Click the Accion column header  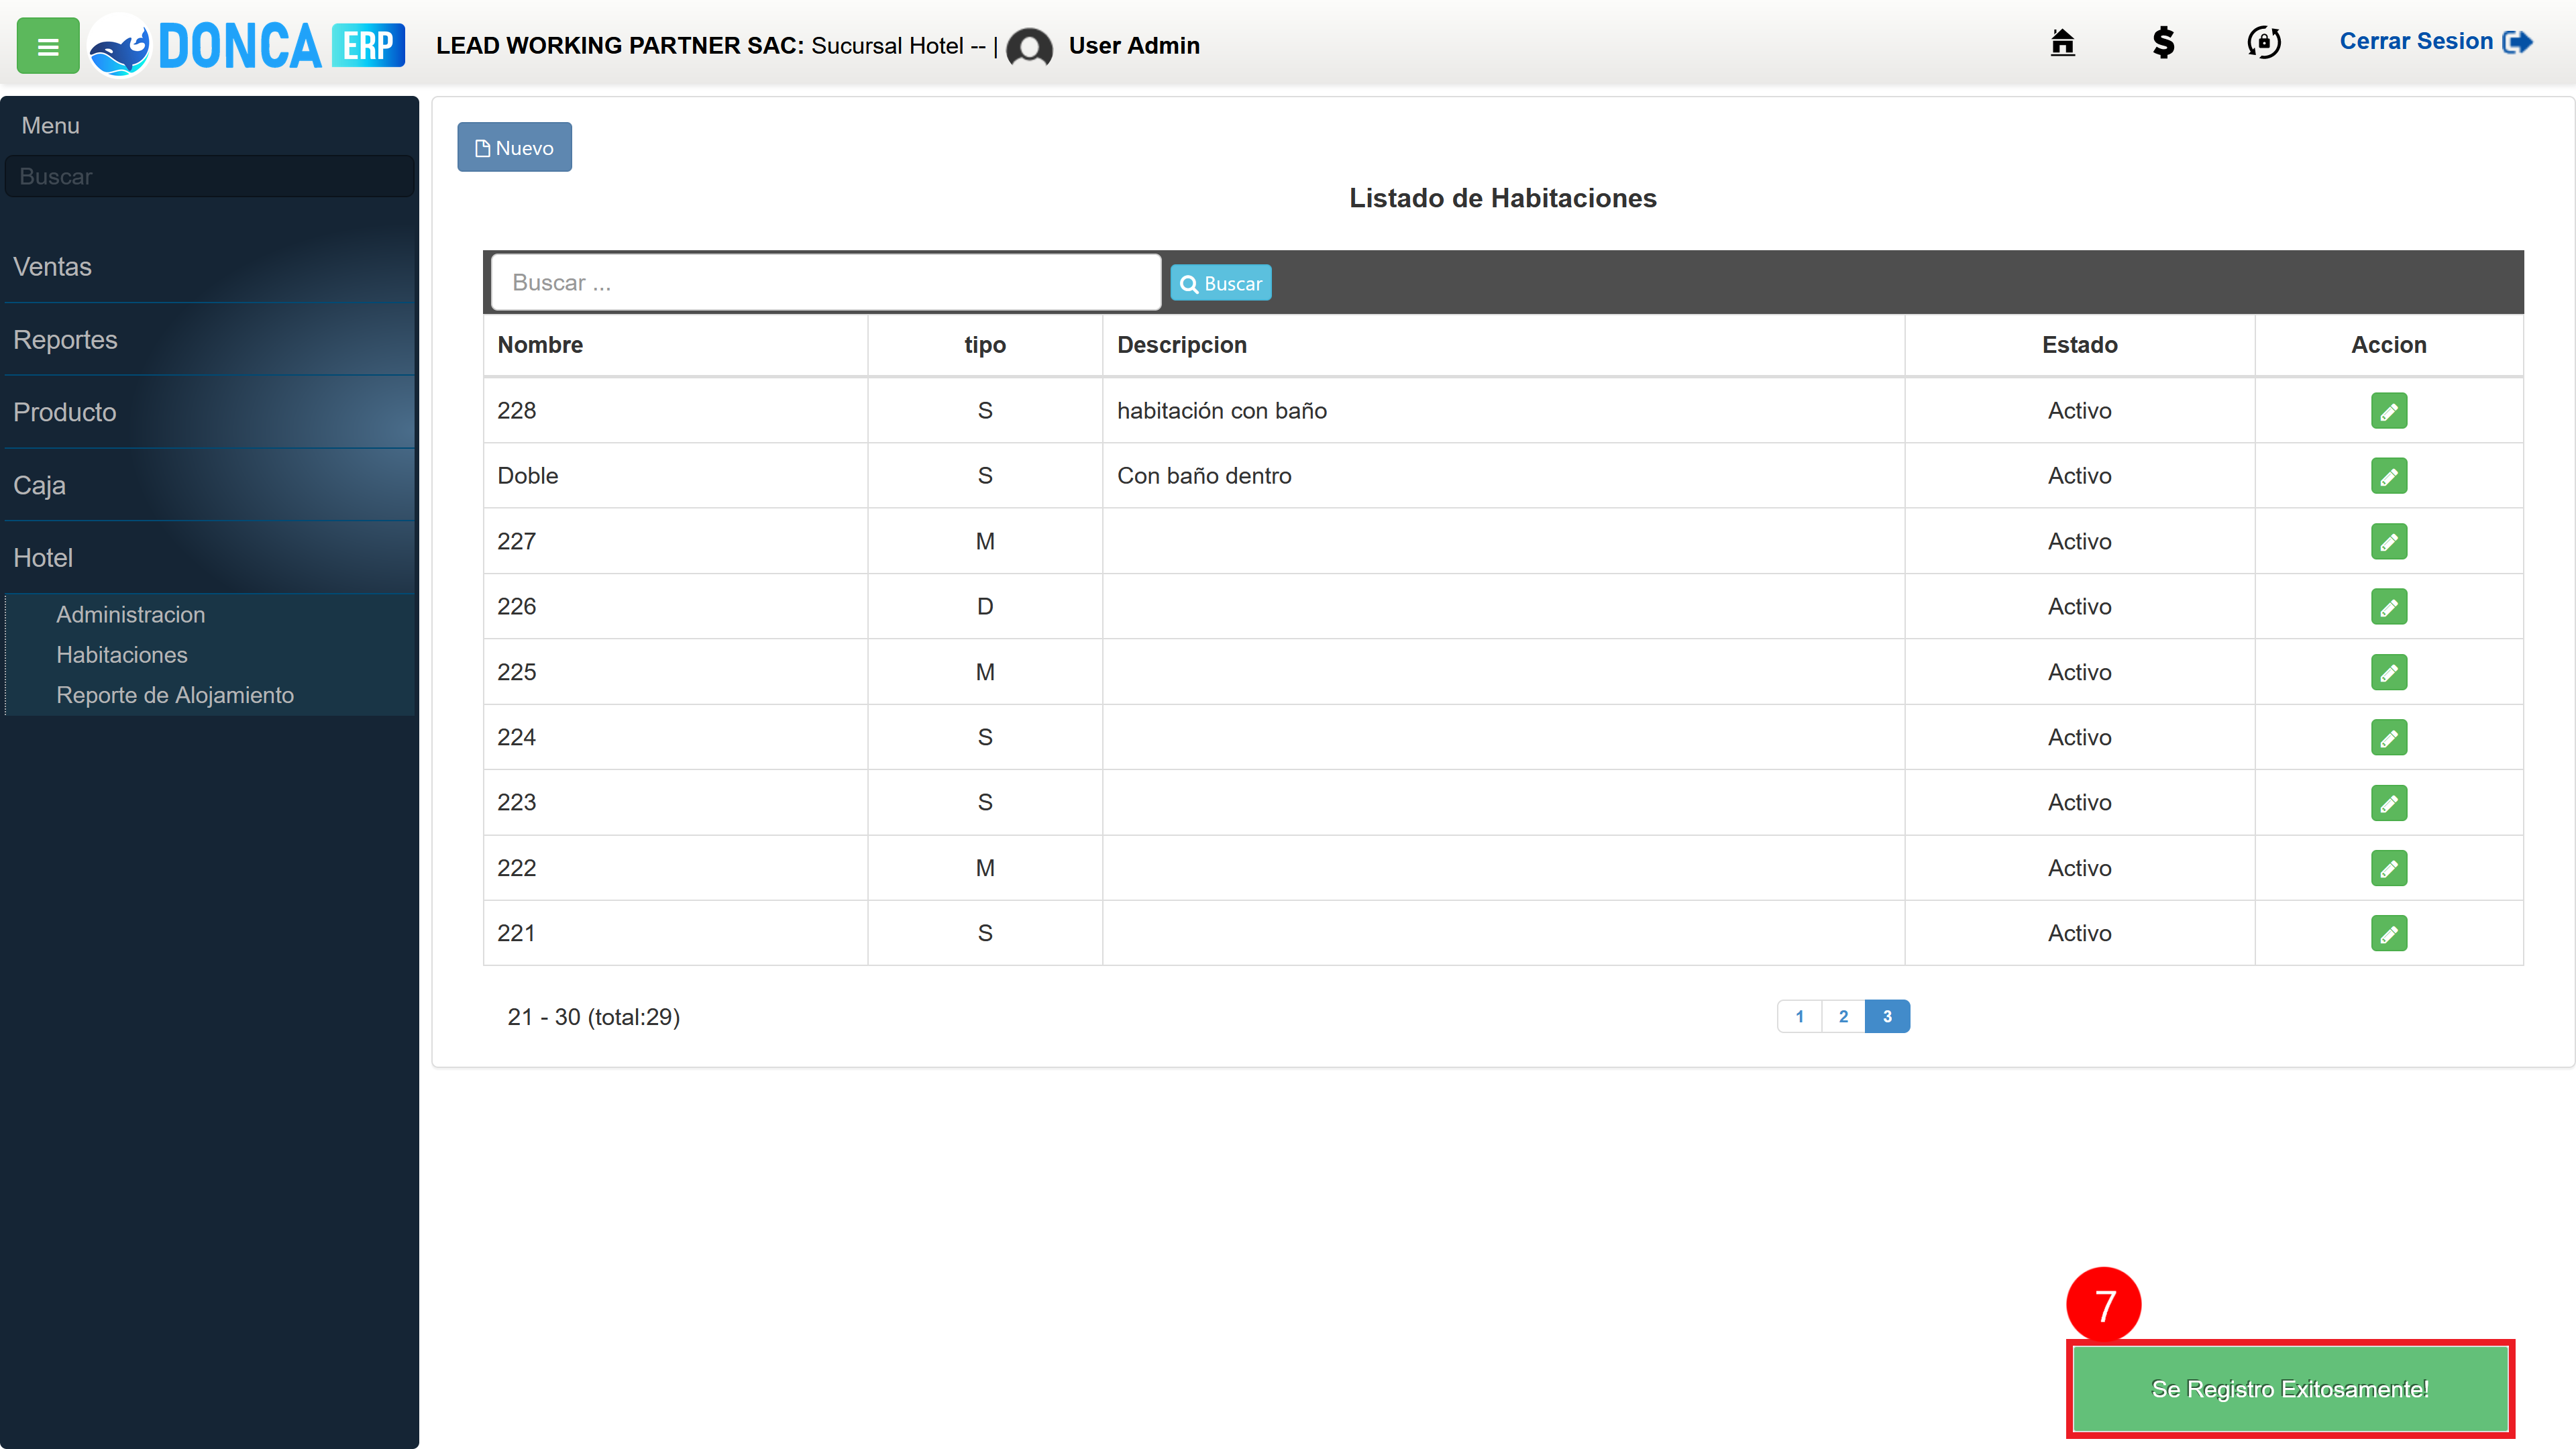point(2388,345)
